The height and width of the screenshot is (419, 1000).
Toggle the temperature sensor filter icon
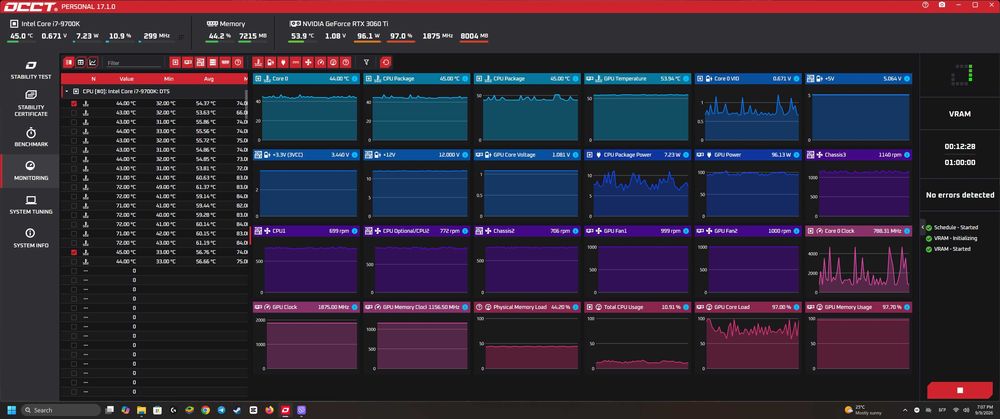[258, 62]
